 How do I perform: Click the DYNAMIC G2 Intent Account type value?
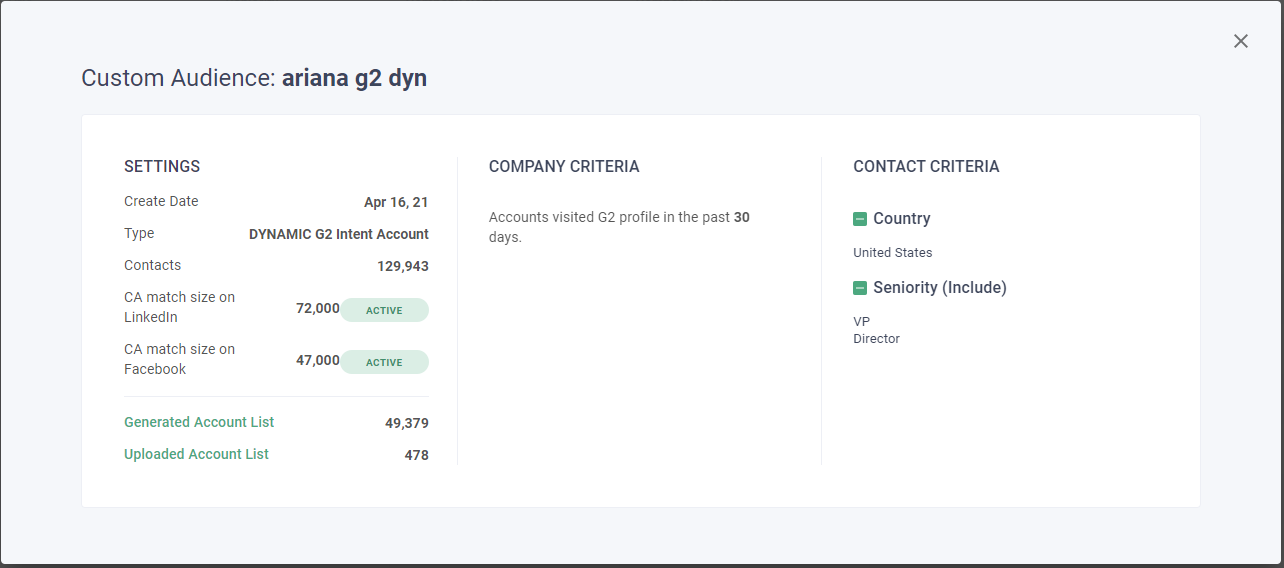click(338, 234)
